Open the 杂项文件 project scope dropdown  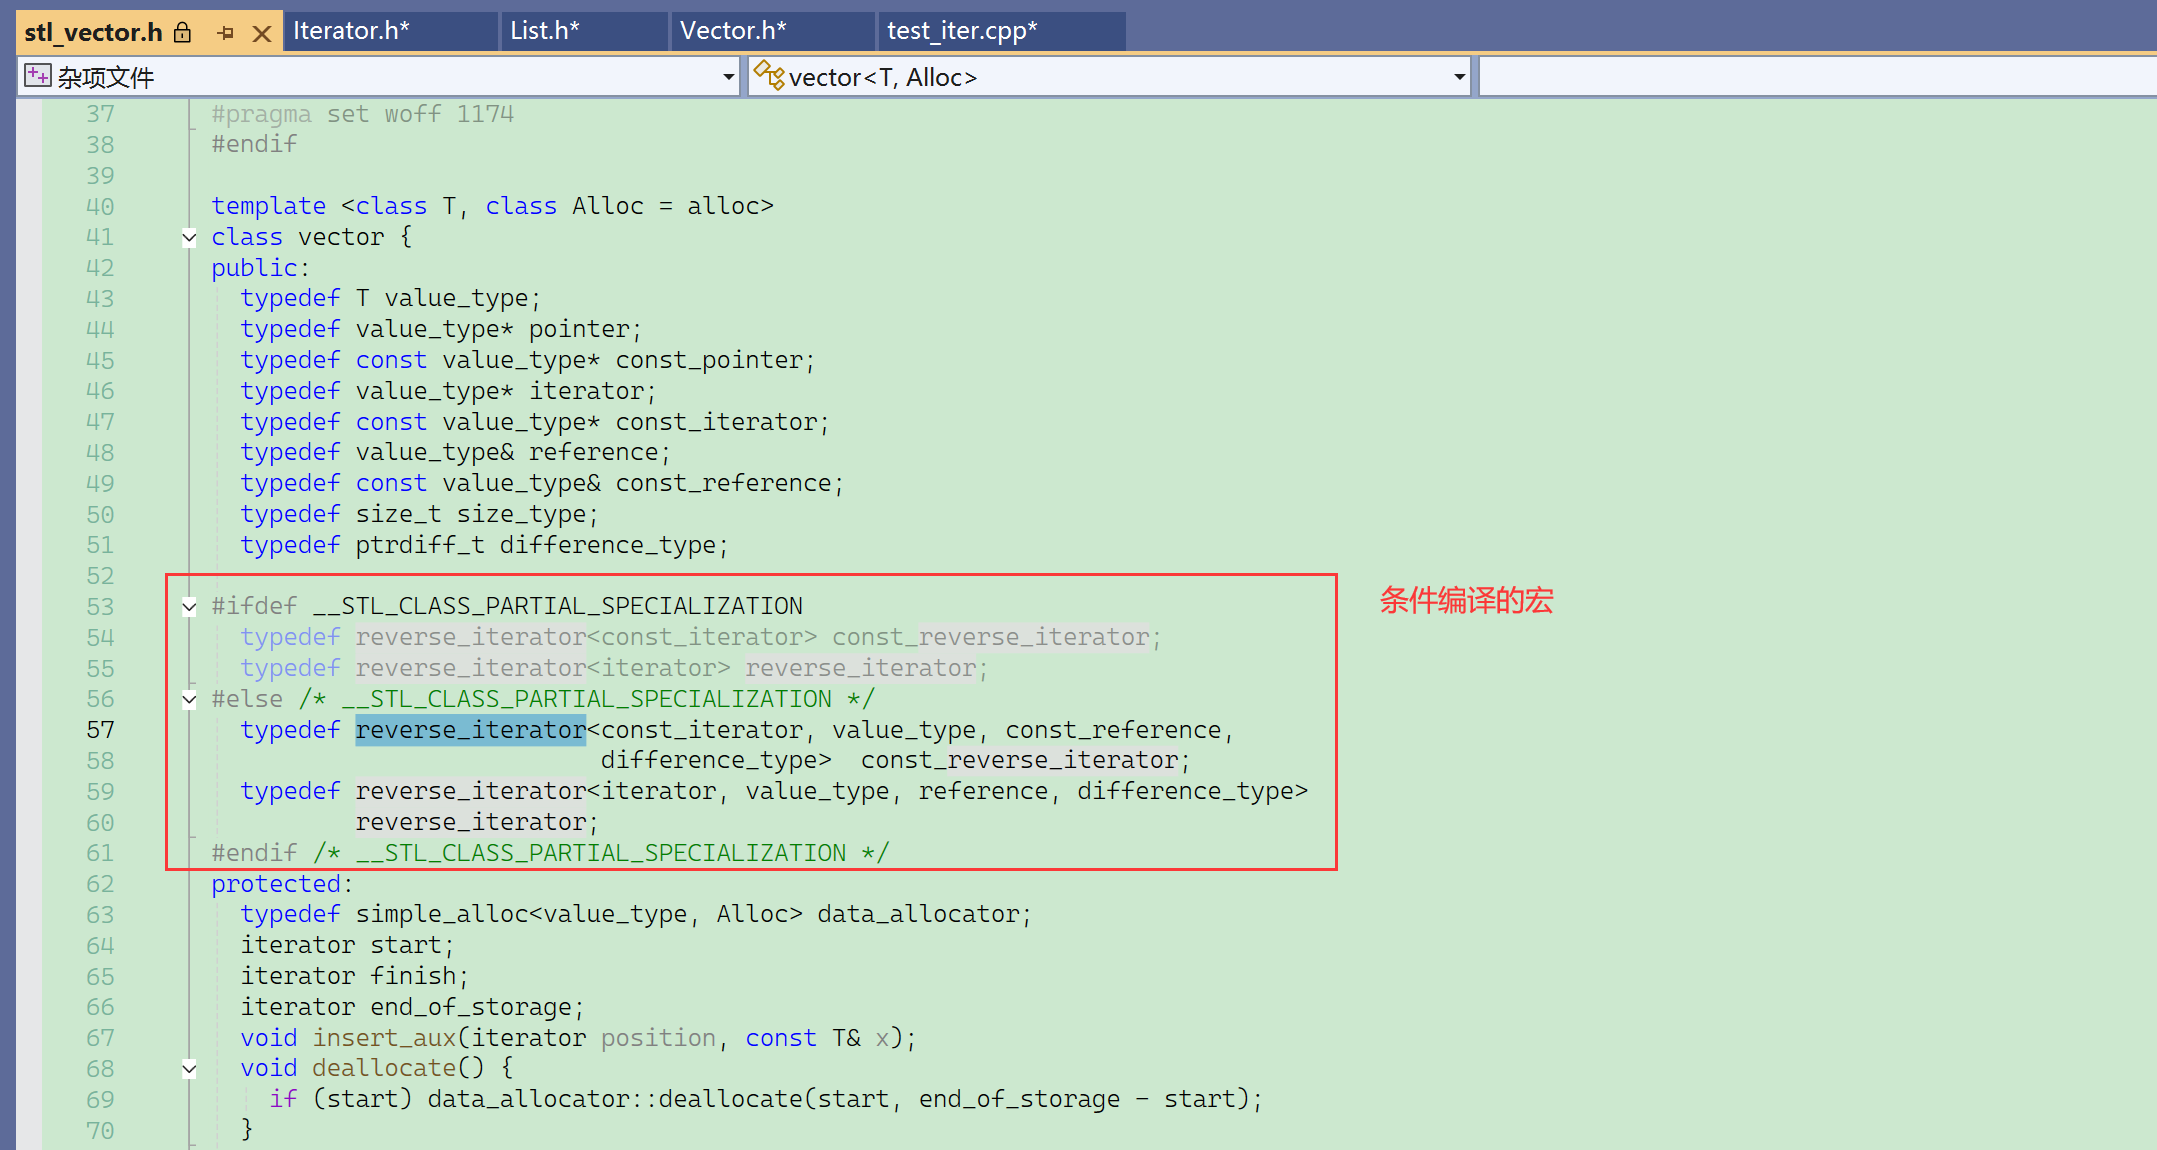728,77
